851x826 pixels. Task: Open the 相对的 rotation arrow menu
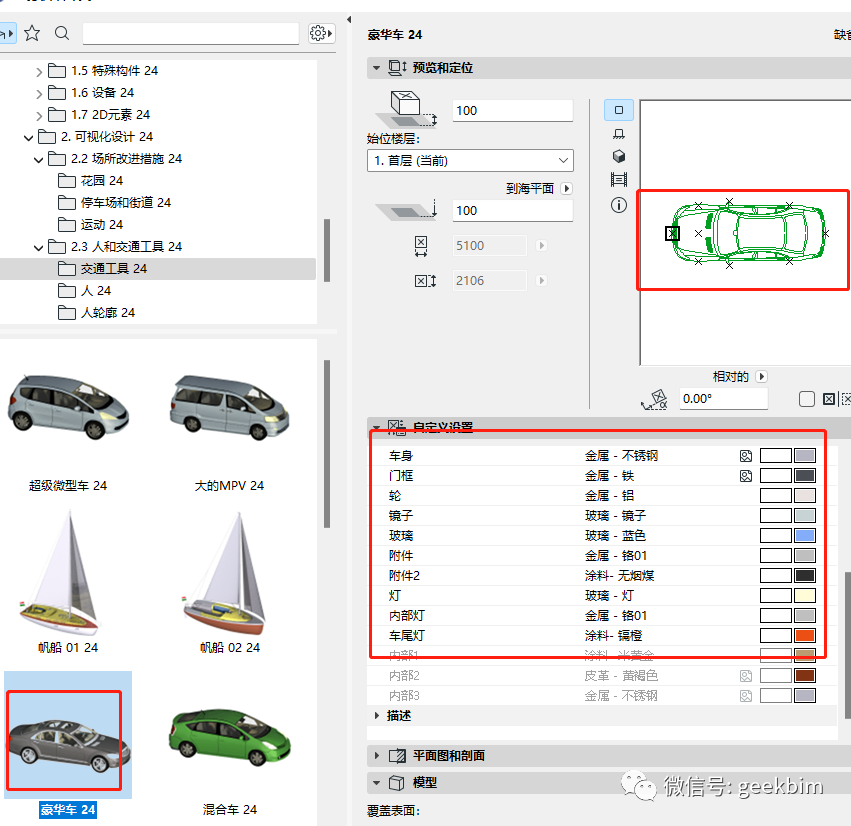click(761, 377)
